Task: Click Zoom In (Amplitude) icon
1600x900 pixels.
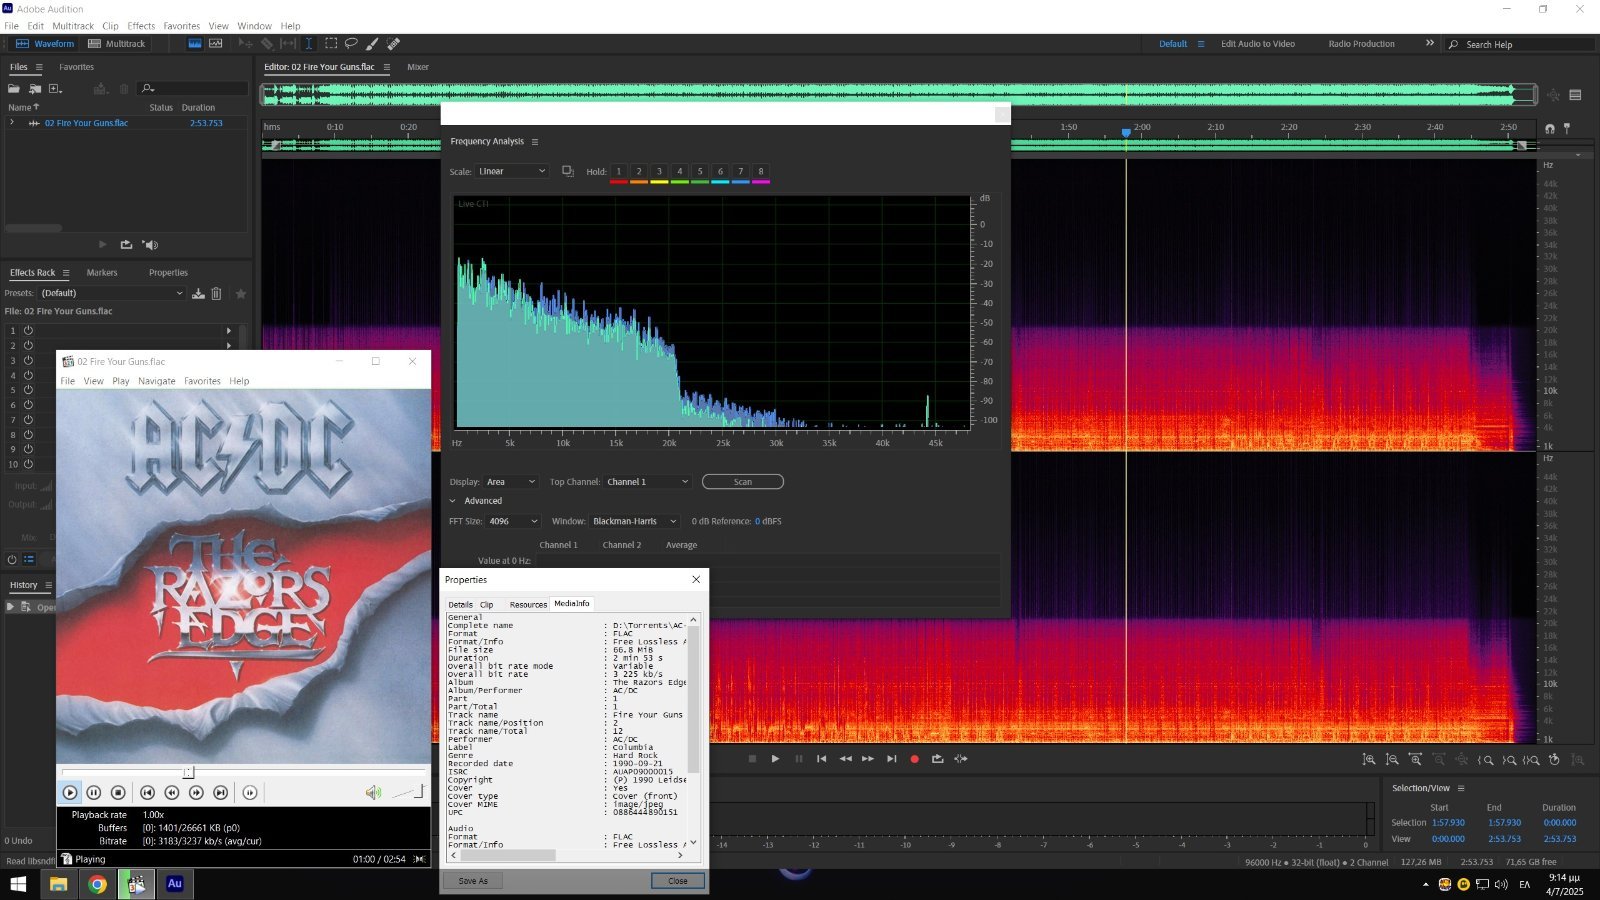Action: click(1369, 760)
